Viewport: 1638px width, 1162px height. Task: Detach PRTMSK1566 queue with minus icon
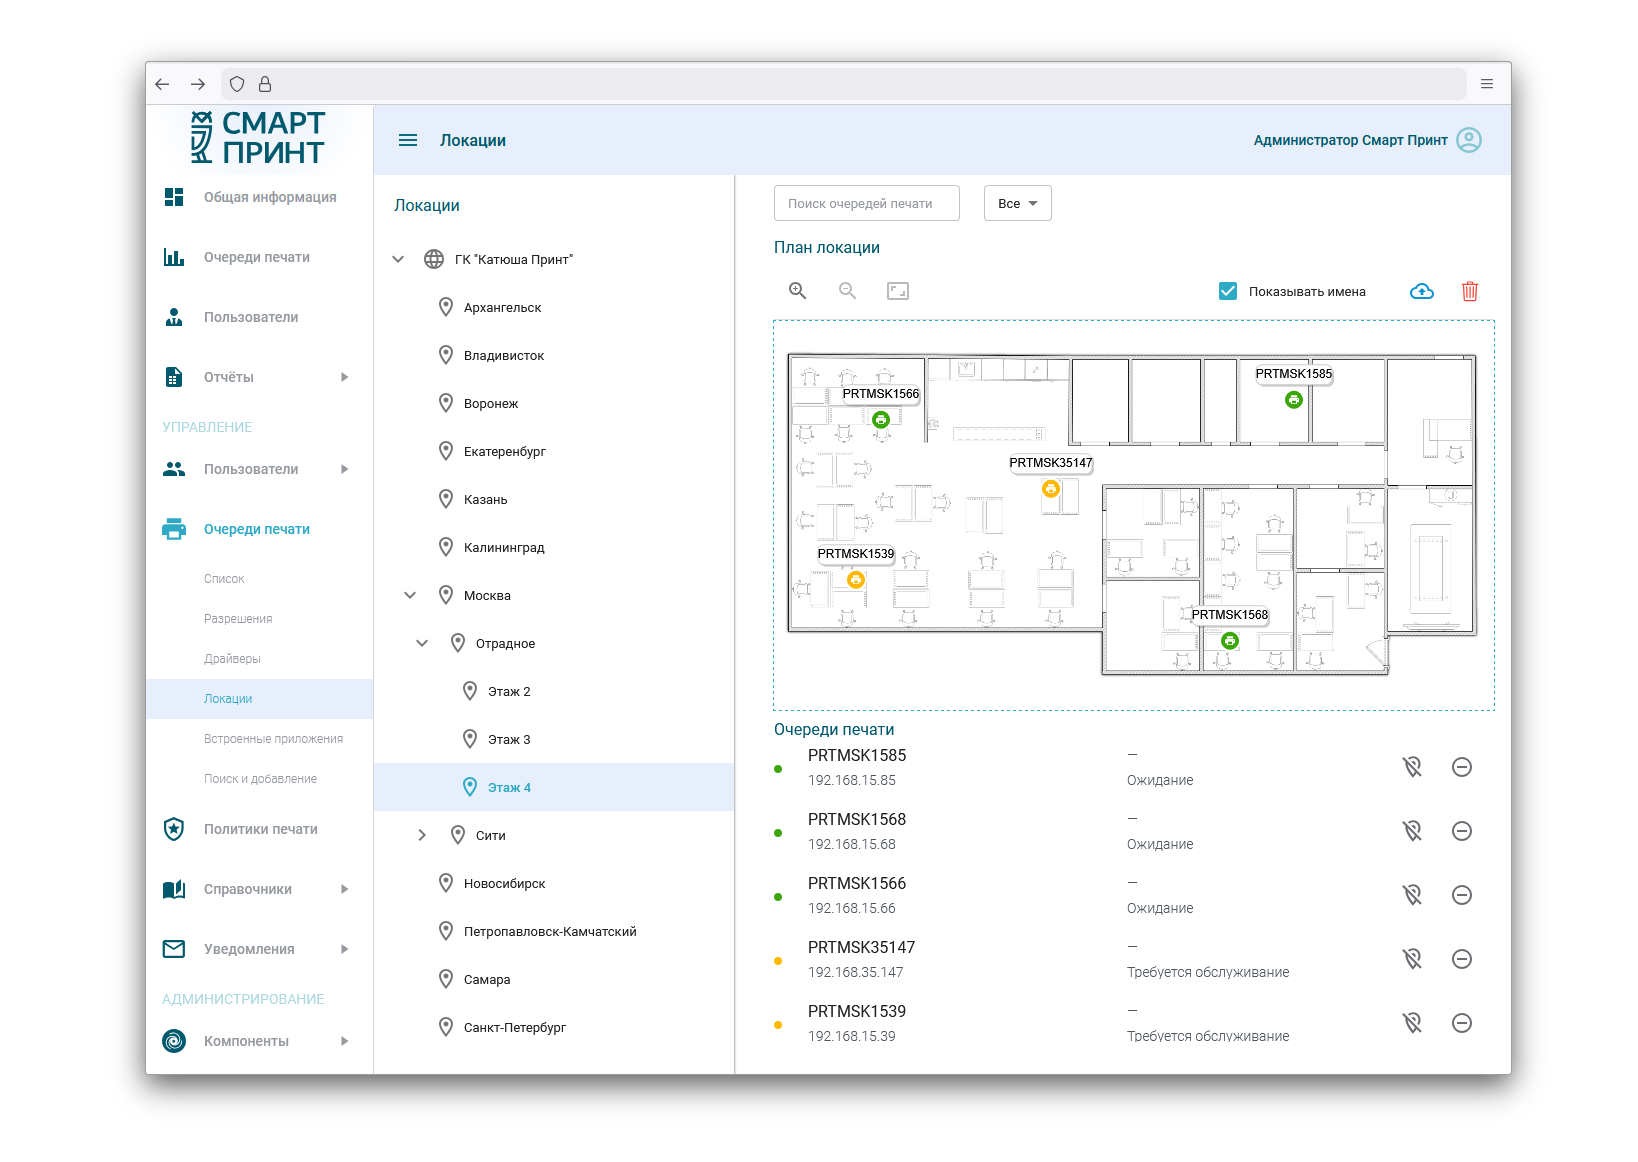coord(1462,895)
